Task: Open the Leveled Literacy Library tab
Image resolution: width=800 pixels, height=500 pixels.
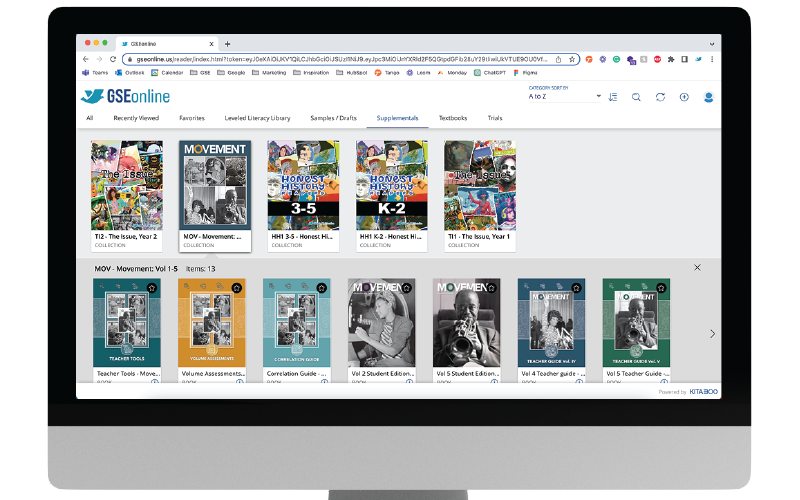Action: tap(258, 118)
